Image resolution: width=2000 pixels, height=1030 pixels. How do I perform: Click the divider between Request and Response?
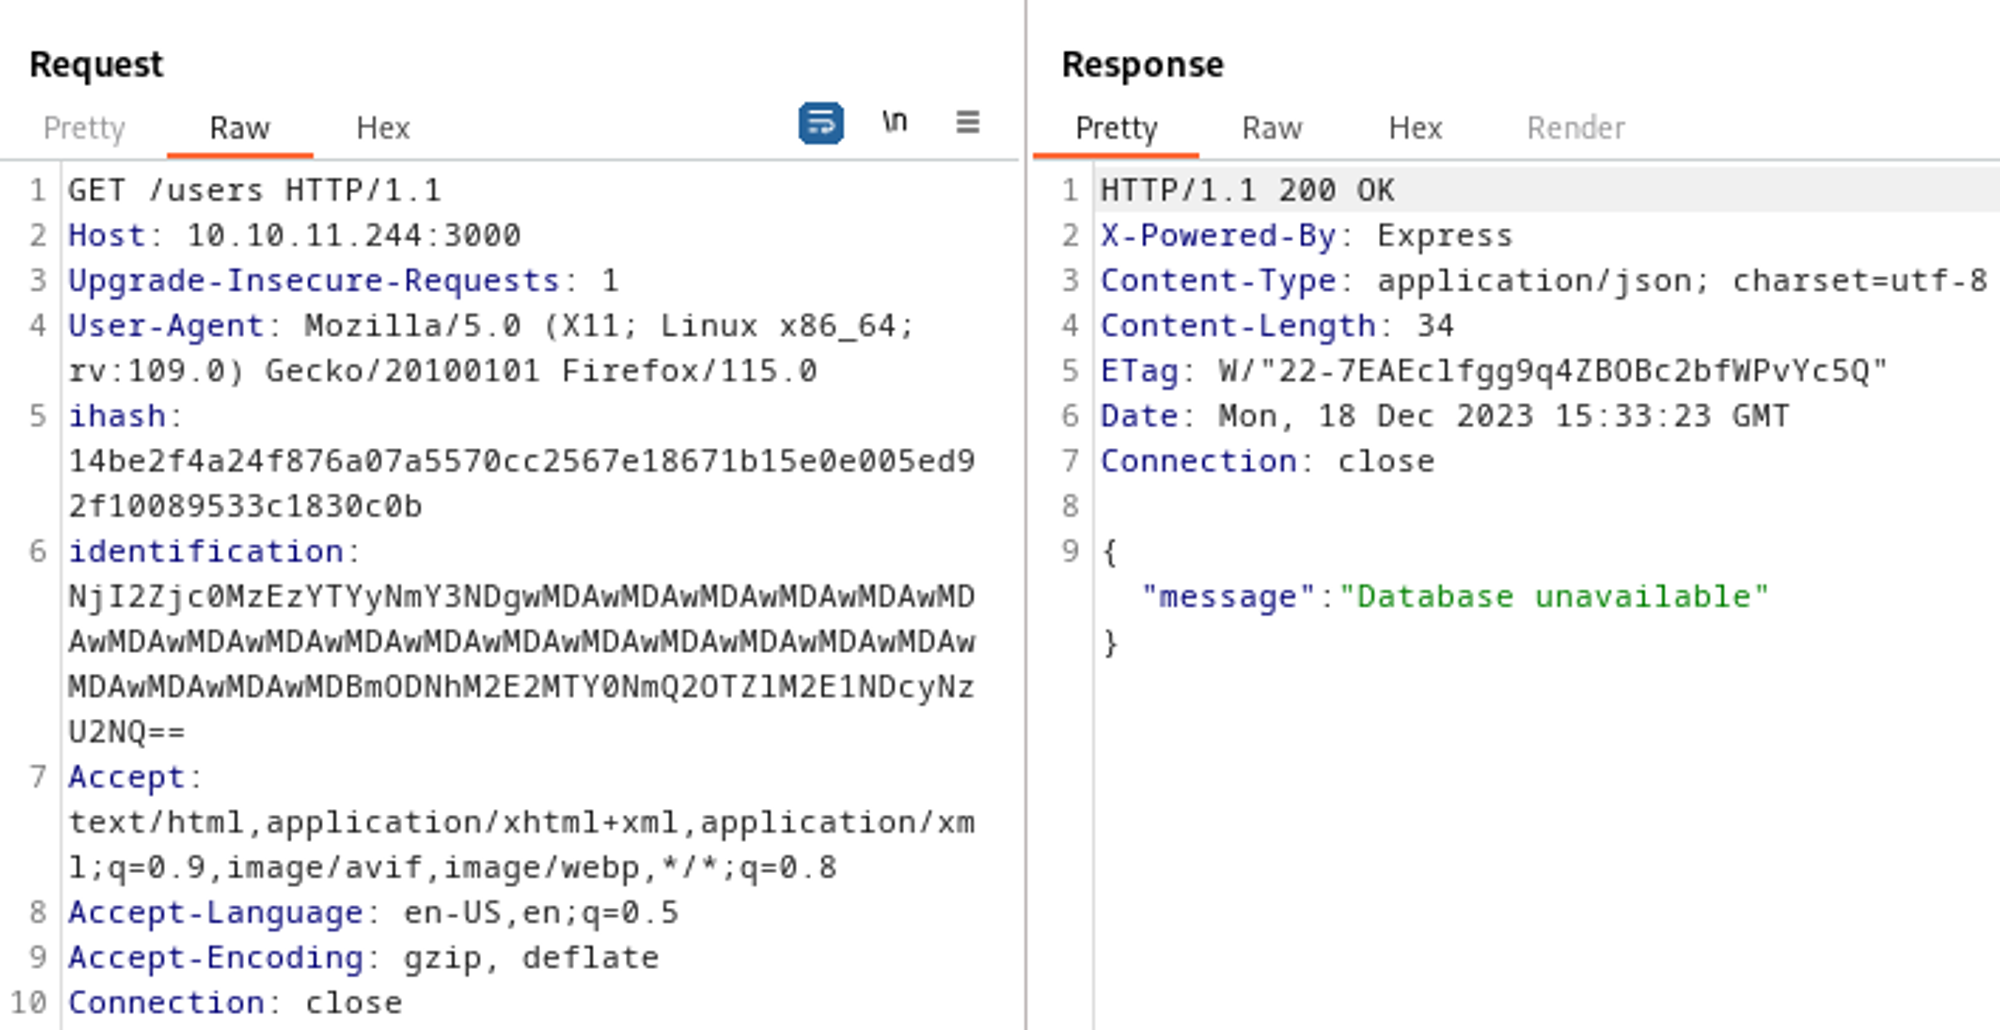[x=1025, y=515]
